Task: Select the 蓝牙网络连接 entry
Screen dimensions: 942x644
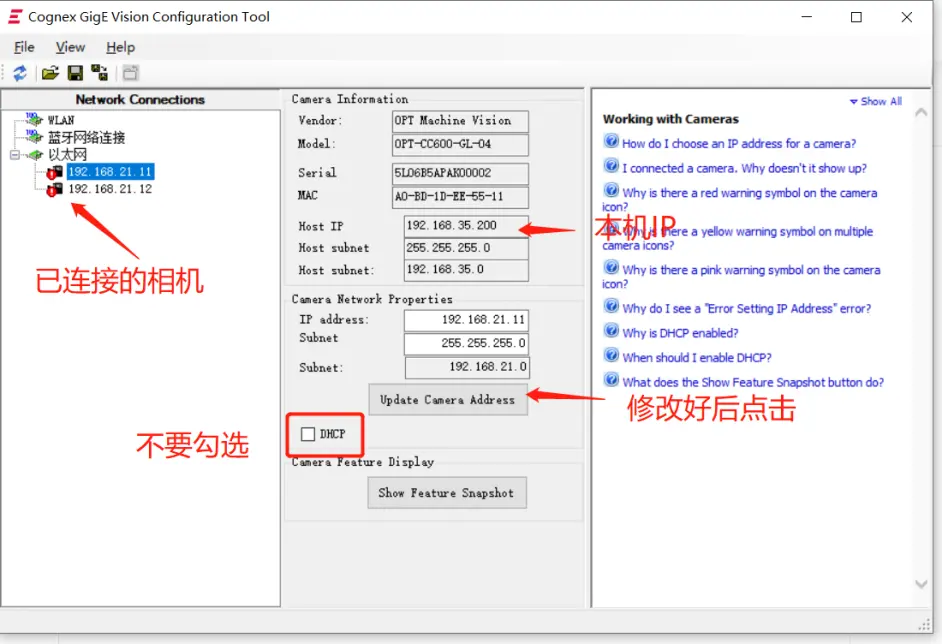Action: [87, 138]
